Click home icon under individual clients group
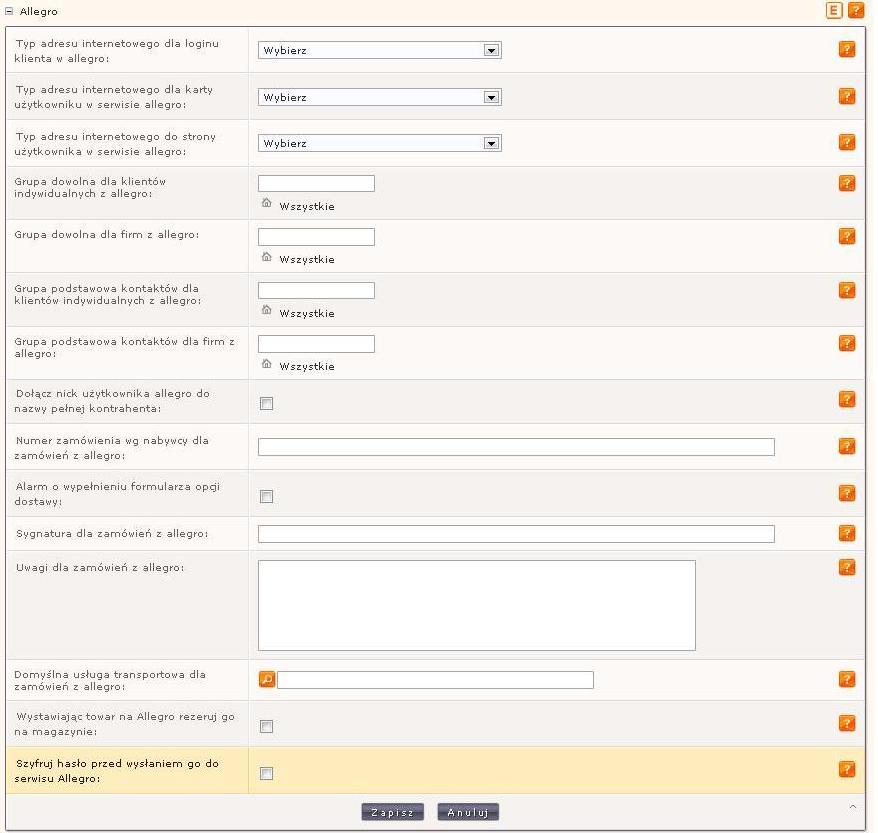878x833 pixels. tap(267, 203)
